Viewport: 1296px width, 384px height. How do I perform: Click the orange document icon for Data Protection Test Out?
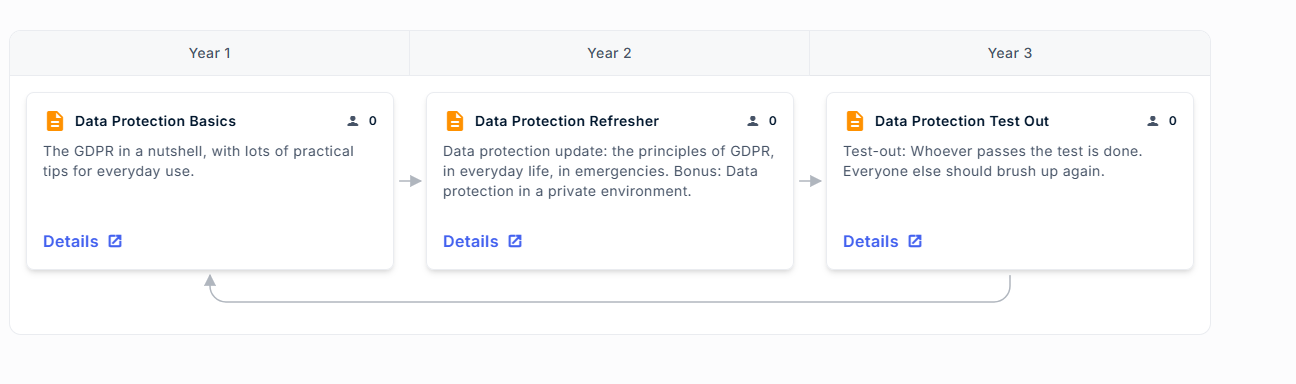coord(855,121)
